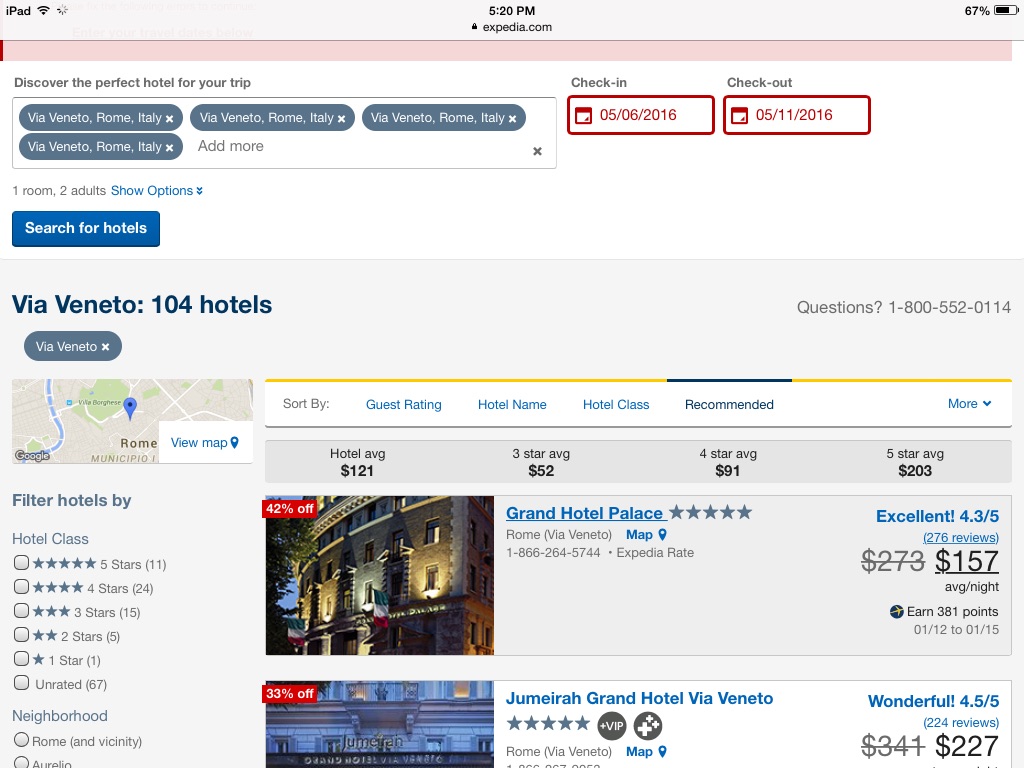This screenshot has width=1024, height=768.
Task: Remove the Via Veneto tag below hotel count
Action: click(104, 346)
